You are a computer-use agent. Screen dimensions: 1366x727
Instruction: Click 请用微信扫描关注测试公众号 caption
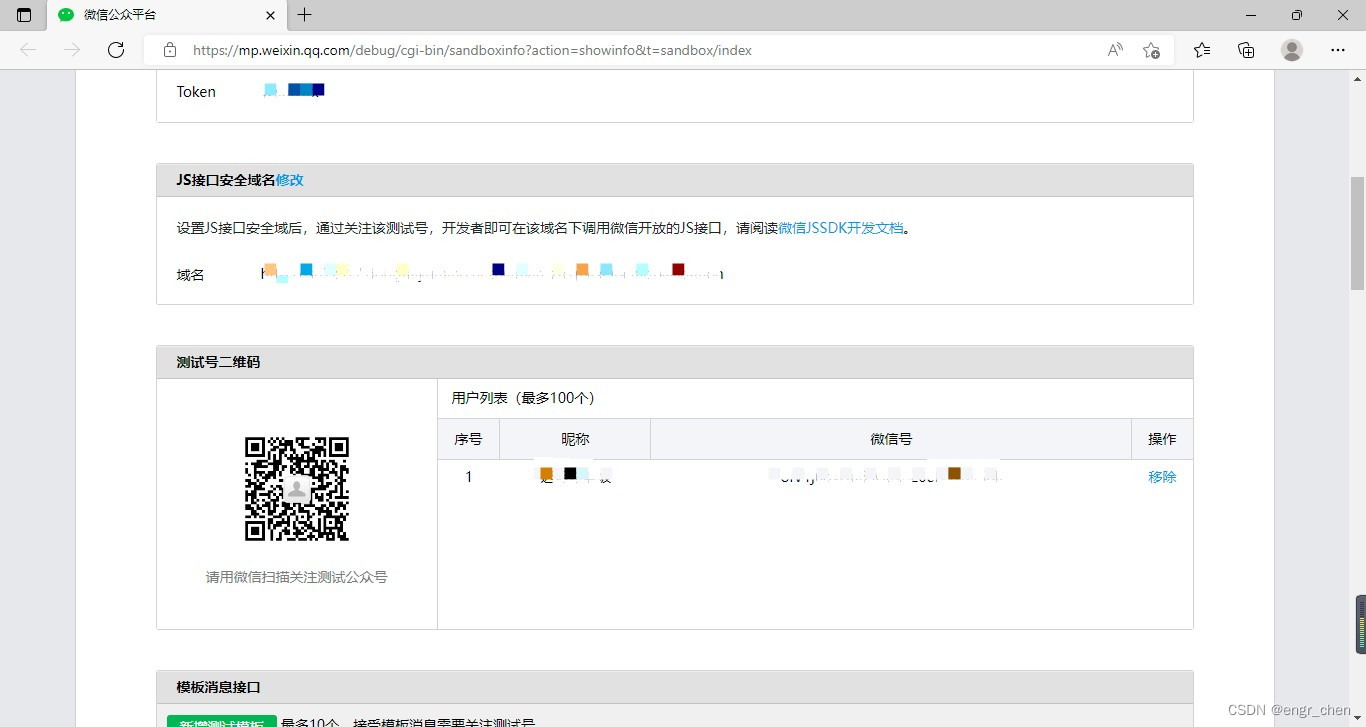(x=297, y=577)
